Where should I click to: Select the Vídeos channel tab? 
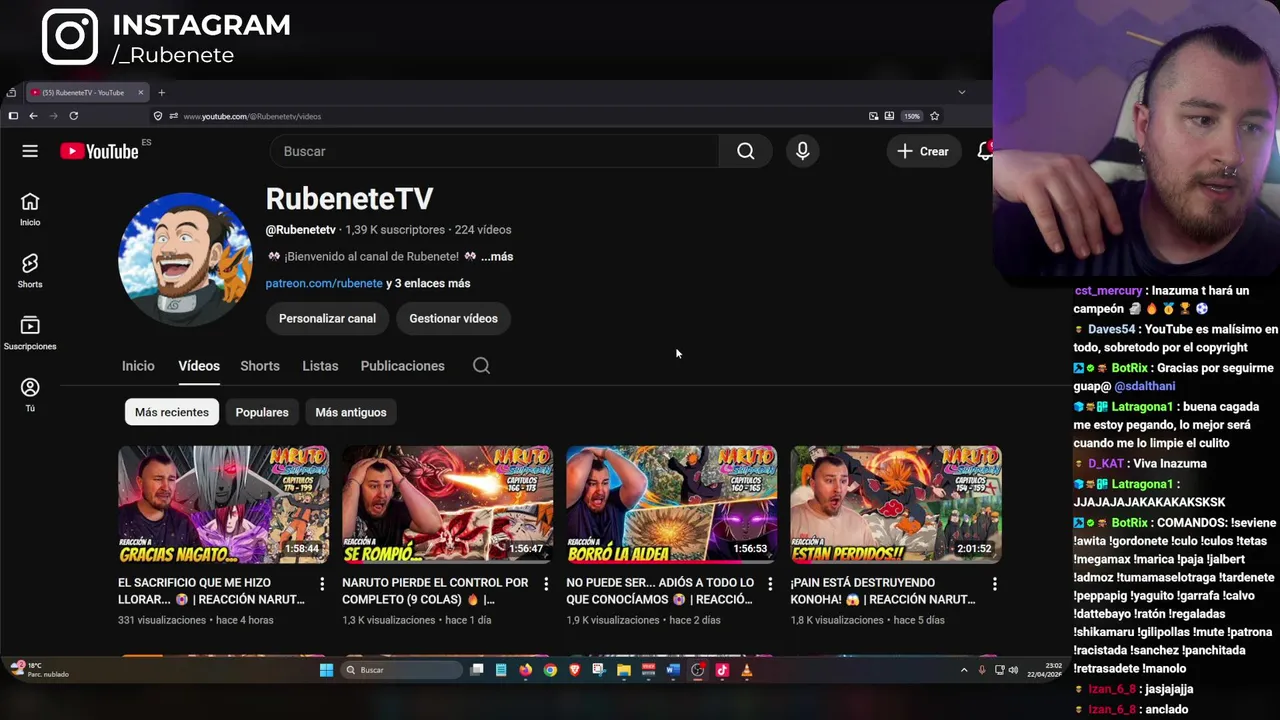199,366
